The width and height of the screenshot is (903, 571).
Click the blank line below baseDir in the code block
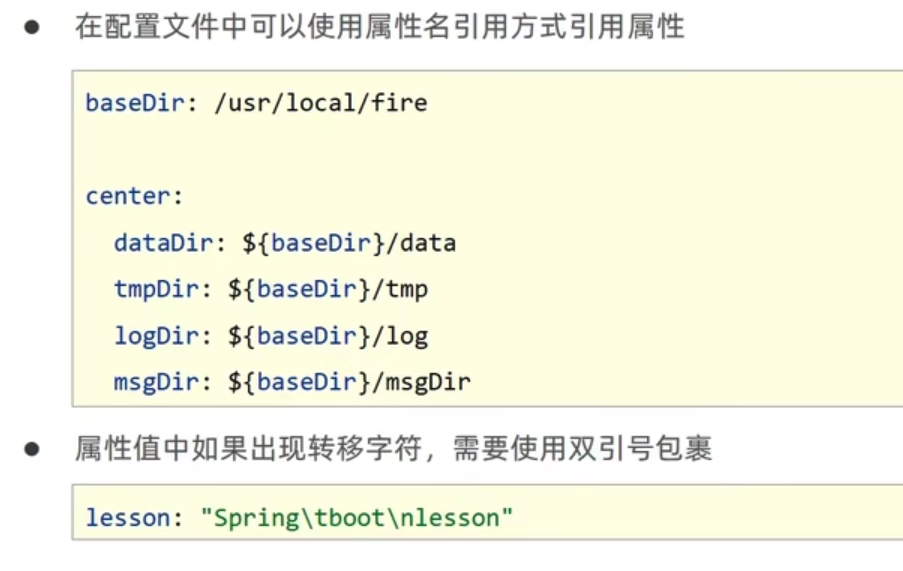tap(400, 149)
